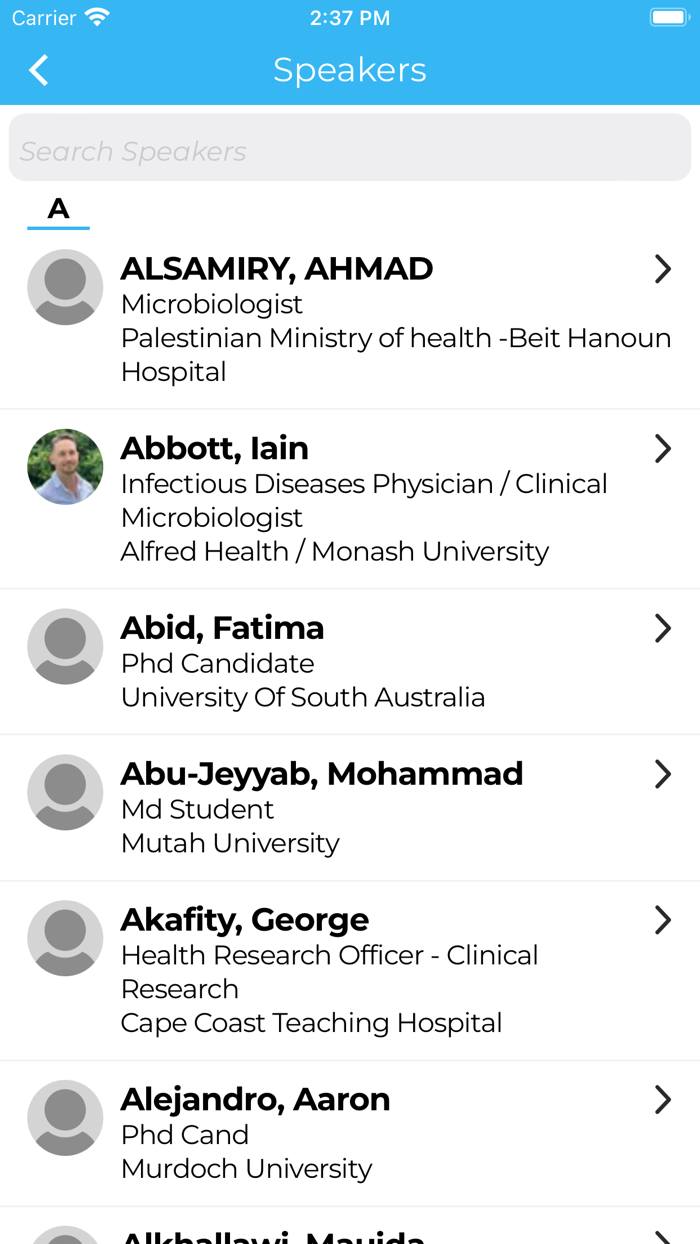Expand Abid, Fatima row chevron

click(662, 628)
